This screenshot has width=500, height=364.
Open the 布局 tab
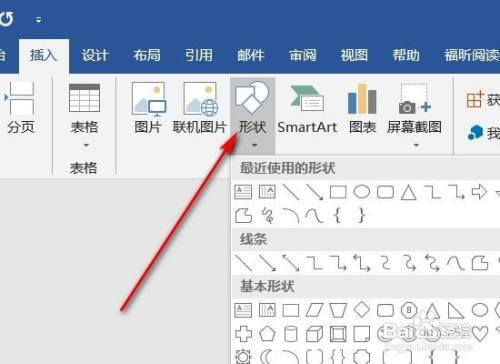(147, 55)
